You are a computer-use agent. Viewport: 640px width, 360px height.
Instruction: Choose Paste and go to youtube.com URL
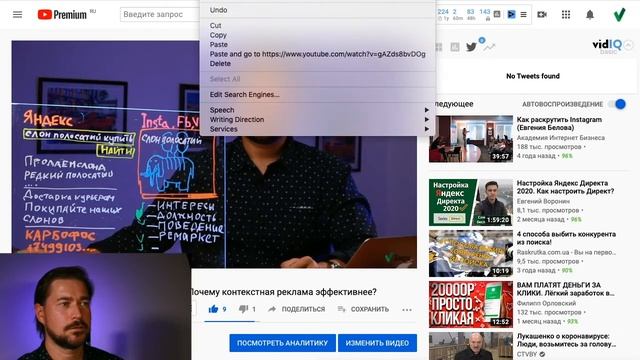(318, 54)
